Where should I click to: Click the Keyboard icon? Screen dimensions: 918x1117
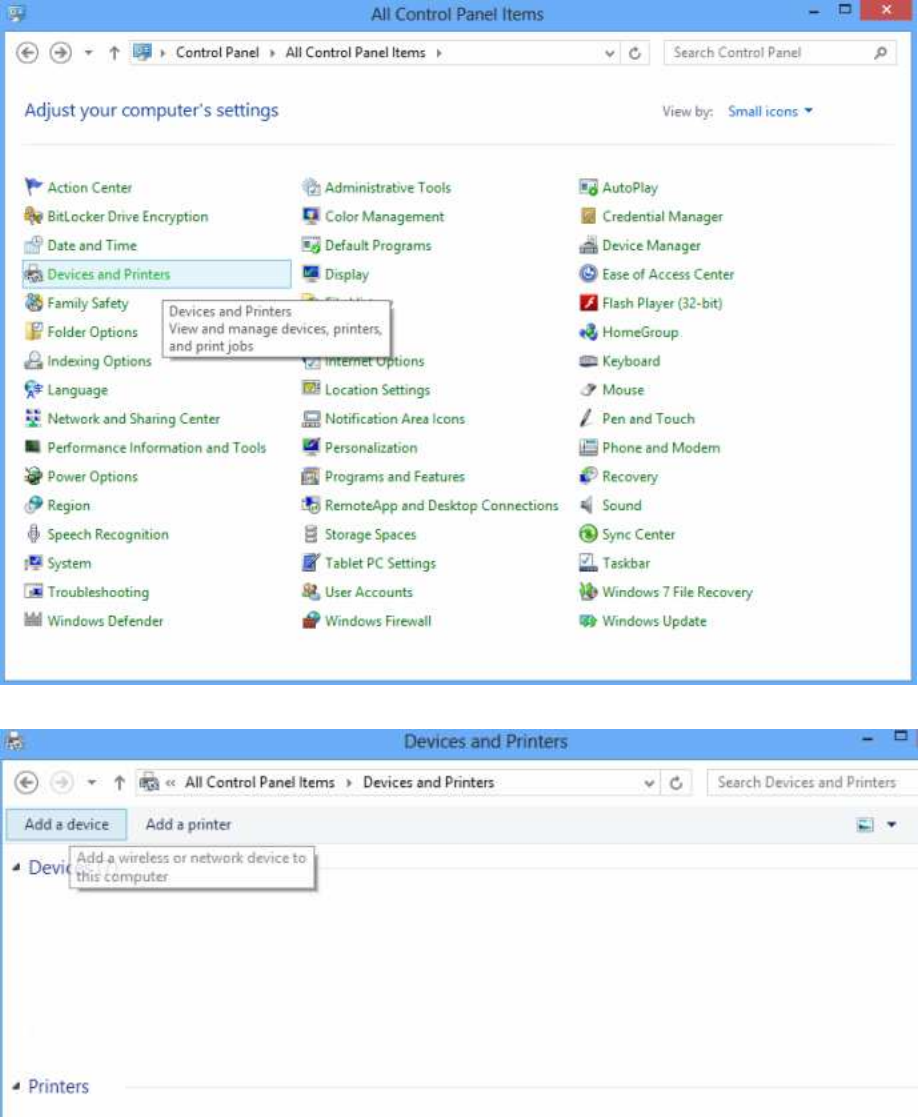point(588,361)
